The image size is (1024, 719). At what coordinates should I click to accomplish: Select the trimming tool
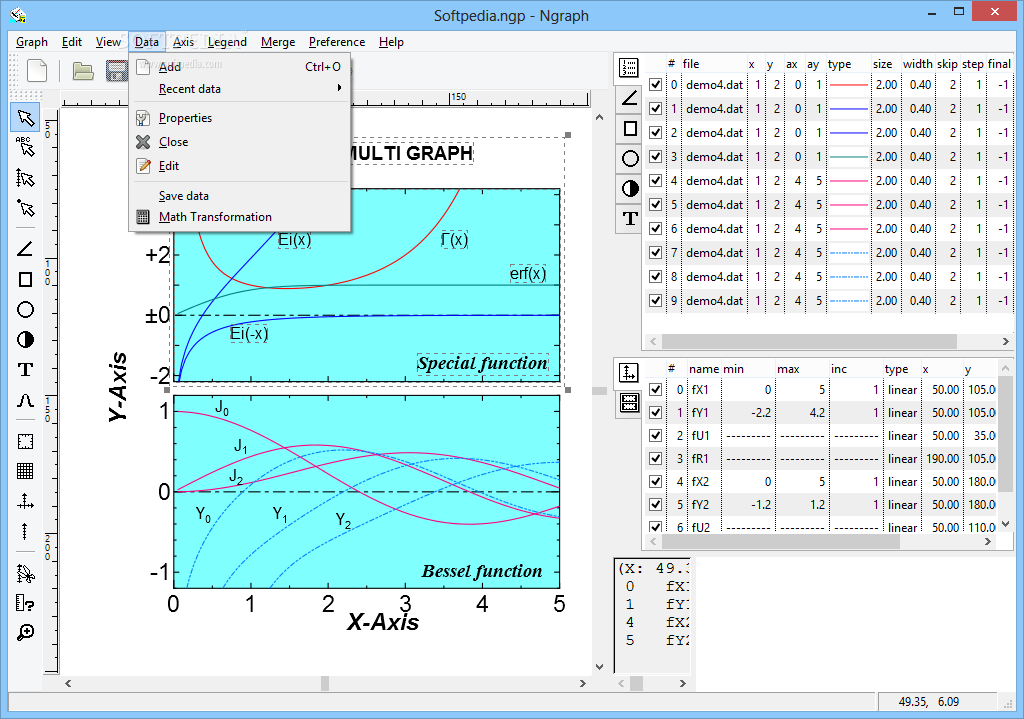[x=25, y=573]
